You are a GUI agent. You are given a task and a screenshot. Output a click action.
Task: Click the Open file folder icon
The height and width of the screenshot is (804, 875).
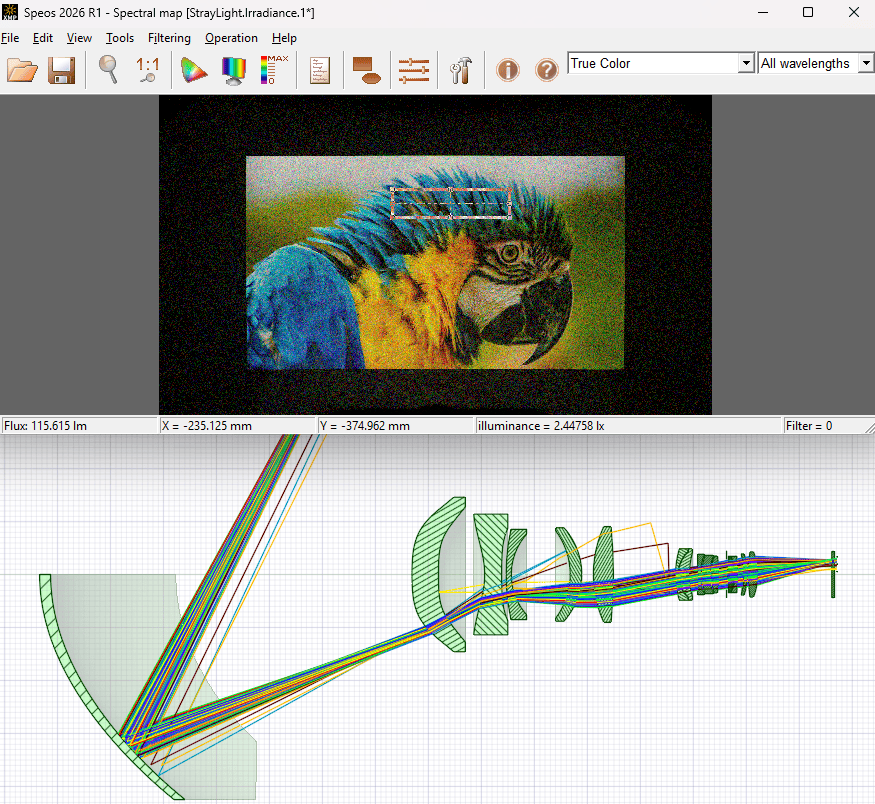pyautogui.click(x=22, y=70)
